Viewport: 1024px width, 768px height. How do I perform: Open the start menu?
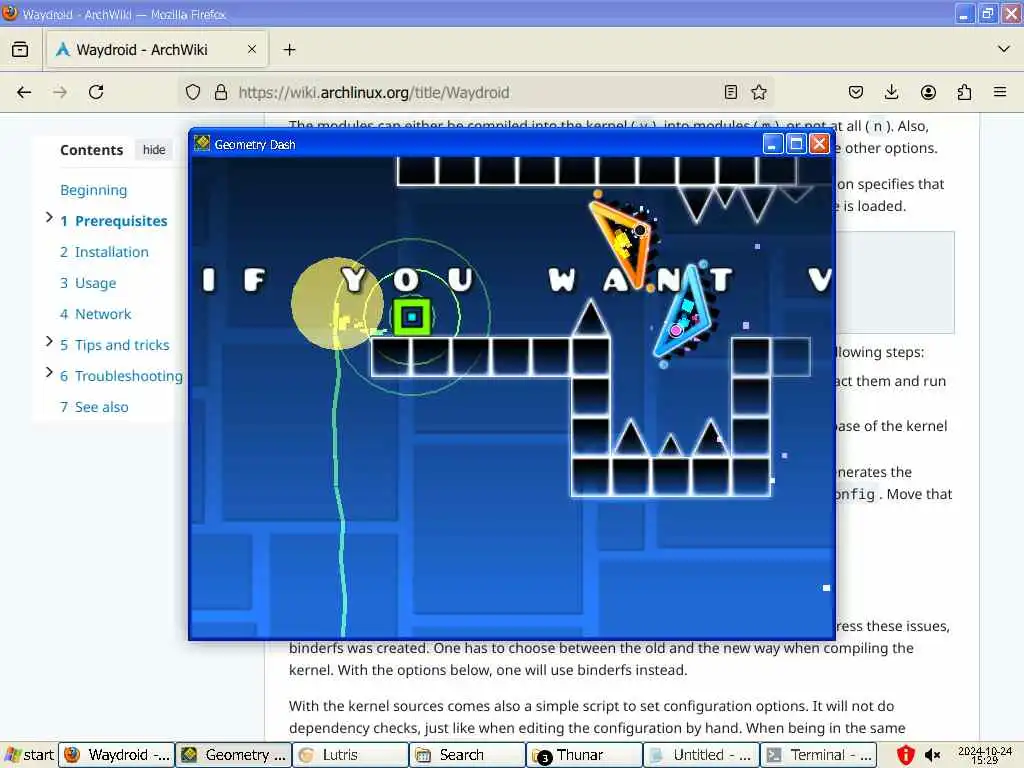pos(29,755)
